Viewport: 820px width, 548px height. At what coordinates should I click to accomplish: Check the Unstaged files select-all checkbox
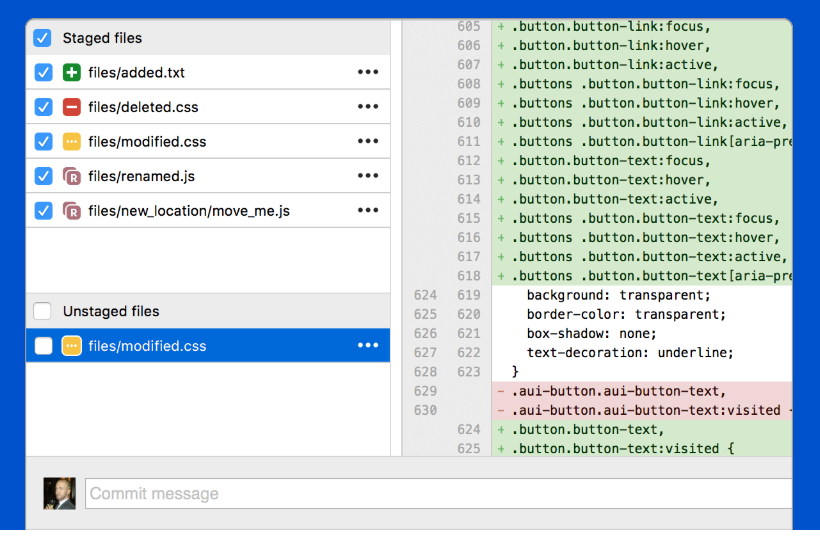point(42,311)
